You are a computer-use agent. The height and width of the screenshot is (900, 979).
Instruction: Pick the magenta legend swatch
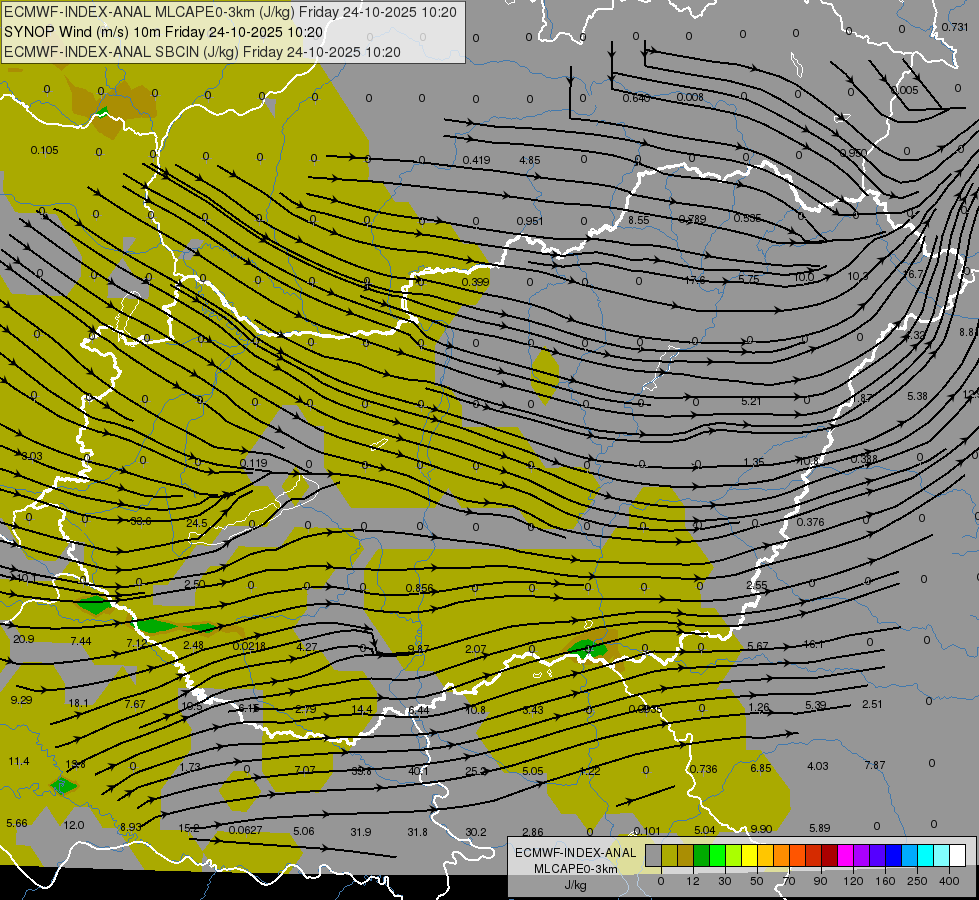845,856
